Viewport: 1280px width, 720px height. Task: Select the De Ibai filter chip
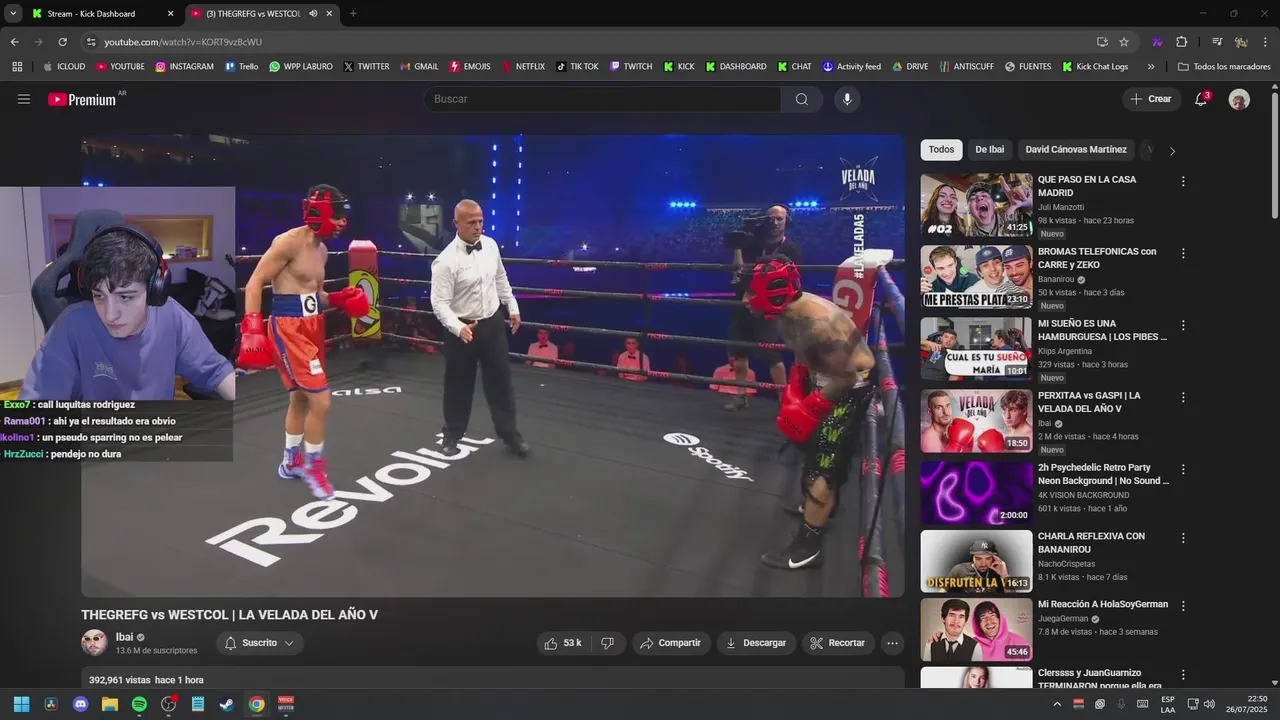coord(990,150)
